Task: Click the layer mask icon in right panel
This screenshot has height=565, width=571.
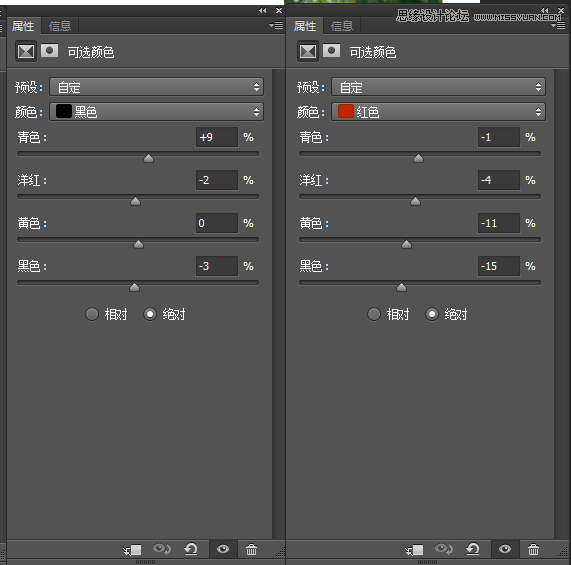Action: [x=331, y=51]
